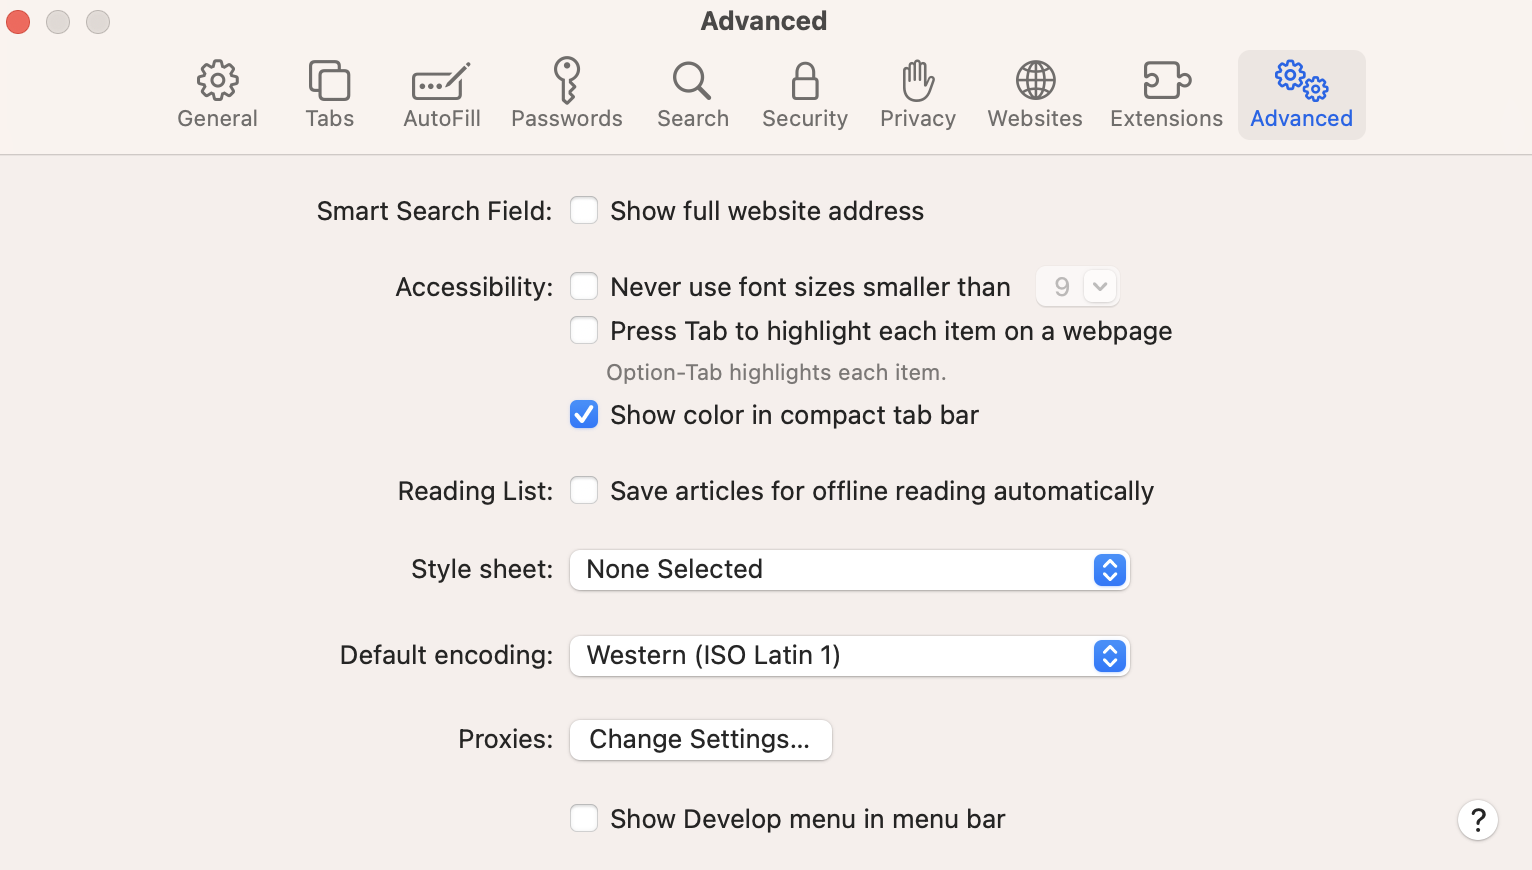Open the Style sheet popup menu

tap(849, 570)
